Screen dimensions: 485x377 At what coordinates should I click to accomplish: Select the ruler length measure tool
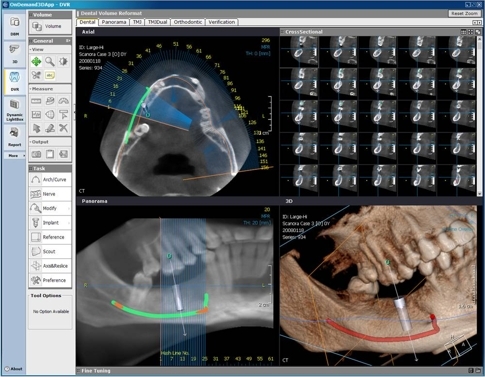pos(36,101)
